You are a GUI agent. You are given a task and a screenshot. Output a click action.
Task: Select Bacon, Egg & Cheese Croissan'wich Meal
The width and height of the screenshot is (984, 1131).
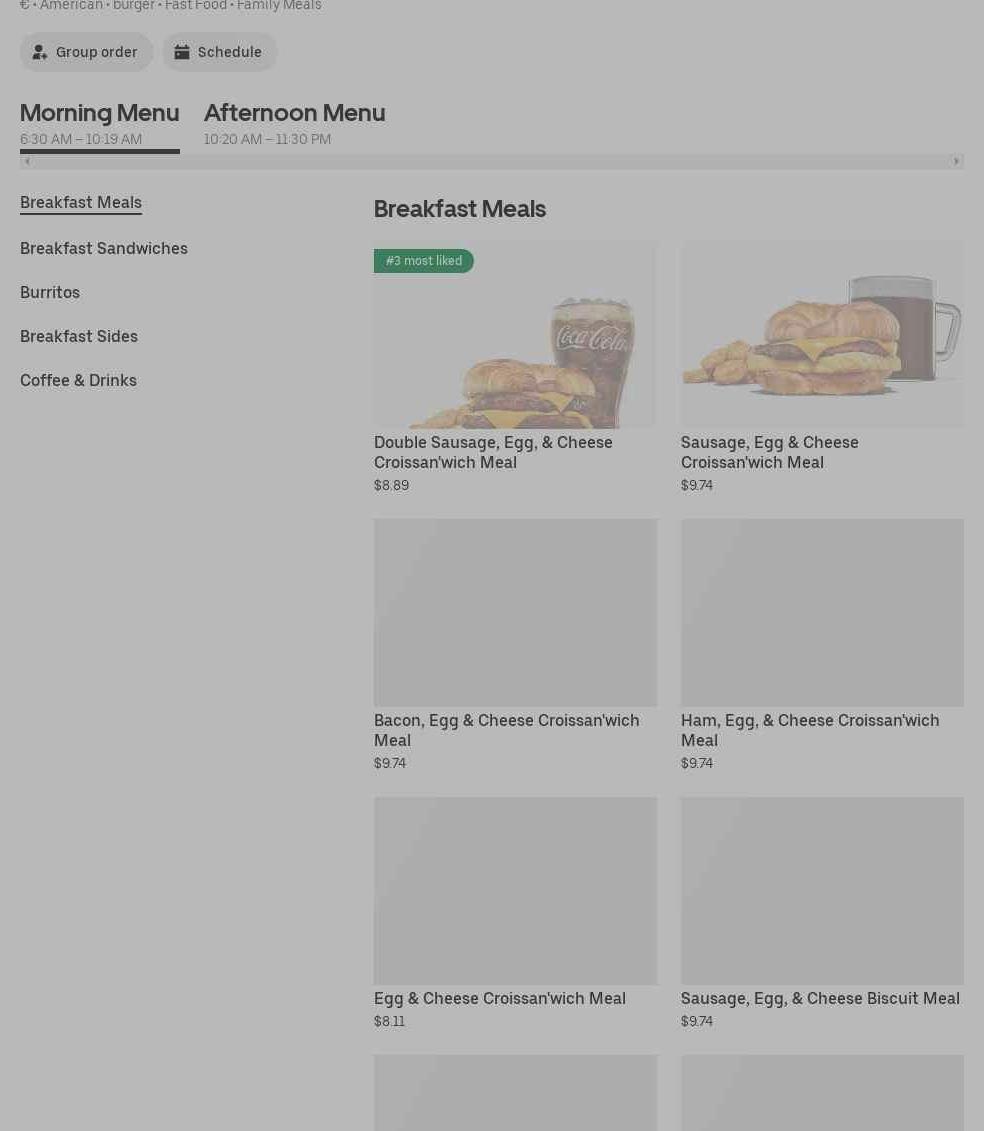click(x=506, y=730)
